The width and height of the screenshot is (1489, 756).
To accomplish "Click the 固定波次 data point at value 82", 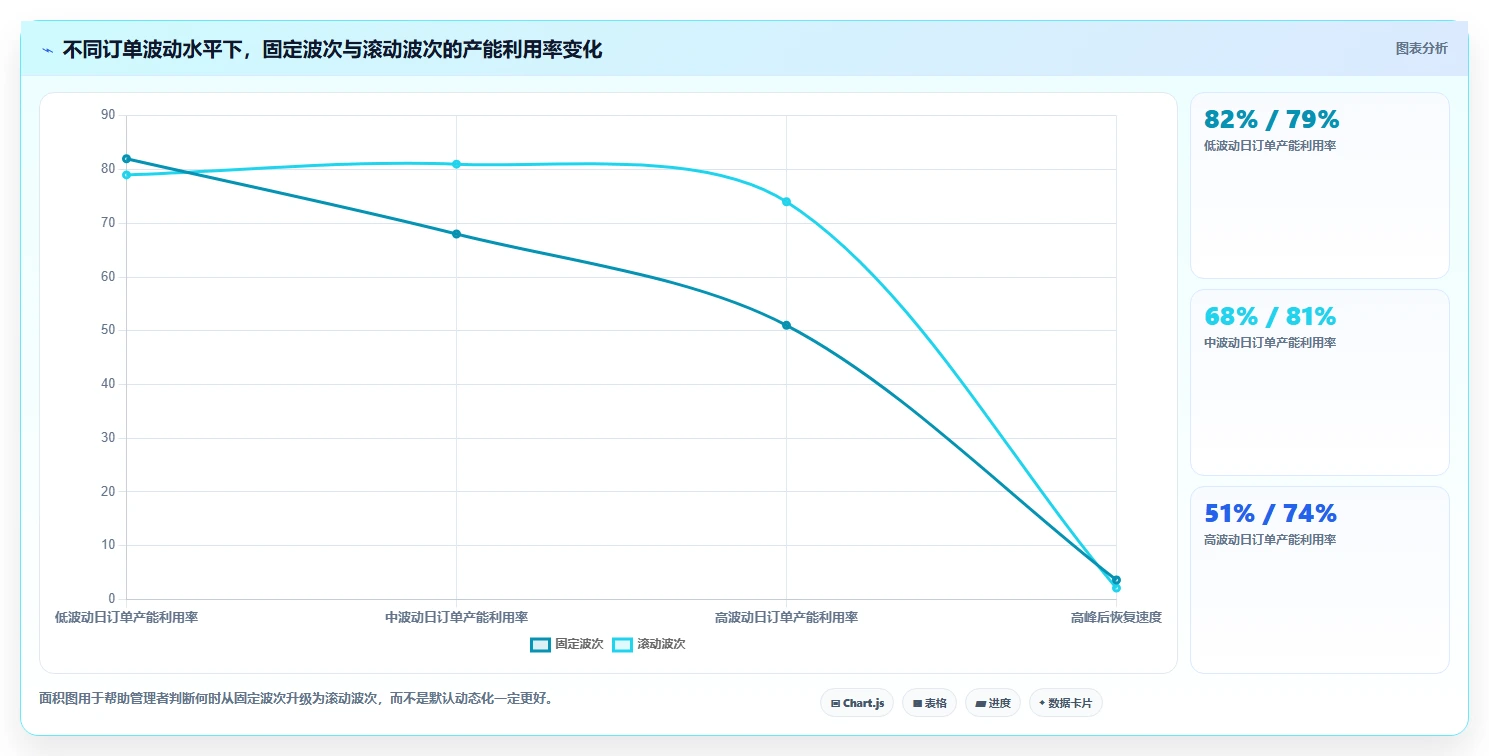I will pos(126,158).
